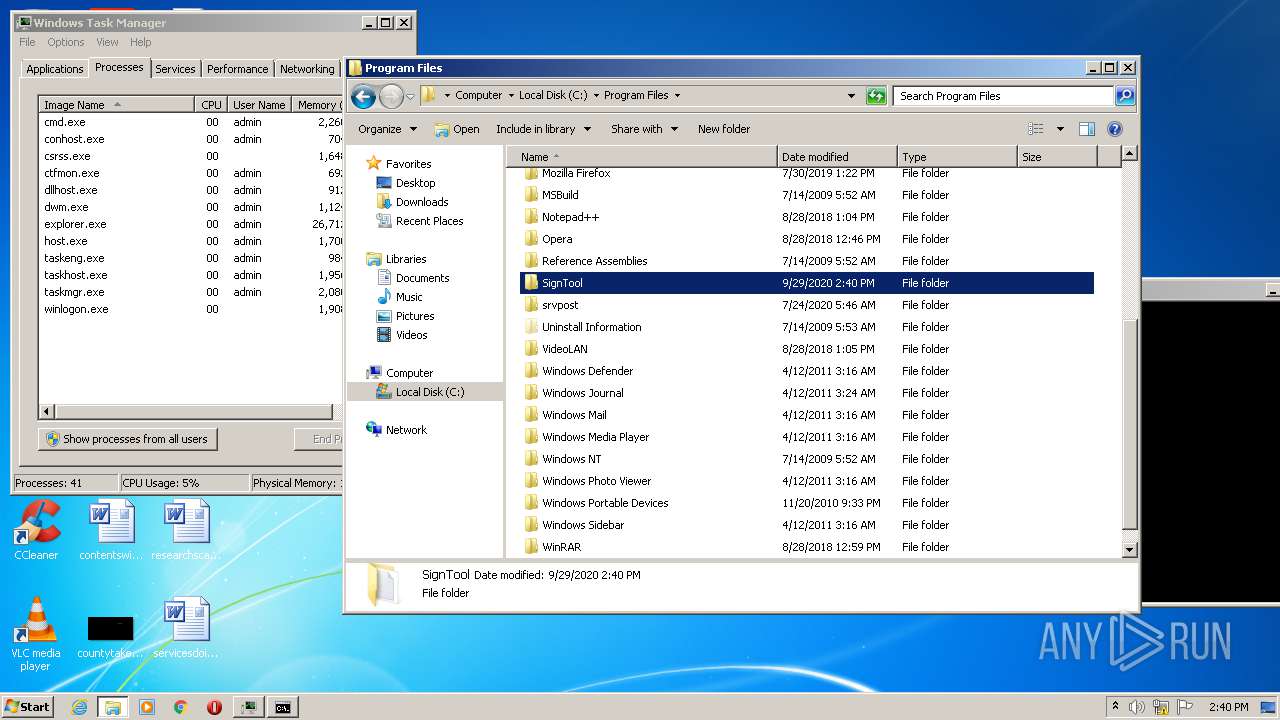The image size is (1280, 720).
Task: Switch to the Networking tab
Action: (307, 69)
